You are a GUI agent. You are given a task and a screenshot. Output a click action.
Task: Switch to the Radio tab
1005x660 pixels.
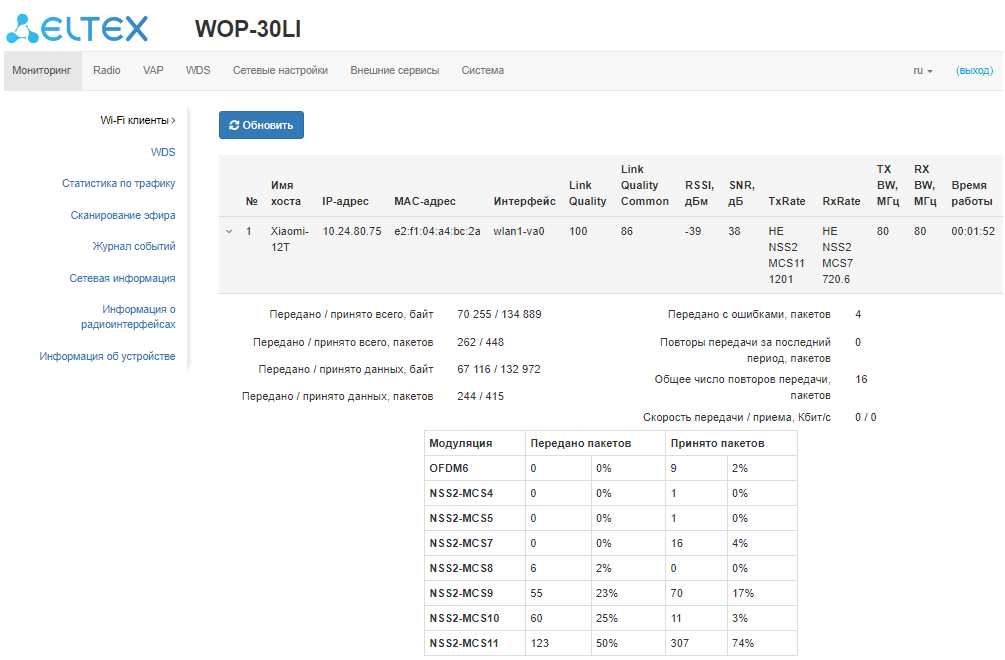pyautogui.click(x=107, y=71)
